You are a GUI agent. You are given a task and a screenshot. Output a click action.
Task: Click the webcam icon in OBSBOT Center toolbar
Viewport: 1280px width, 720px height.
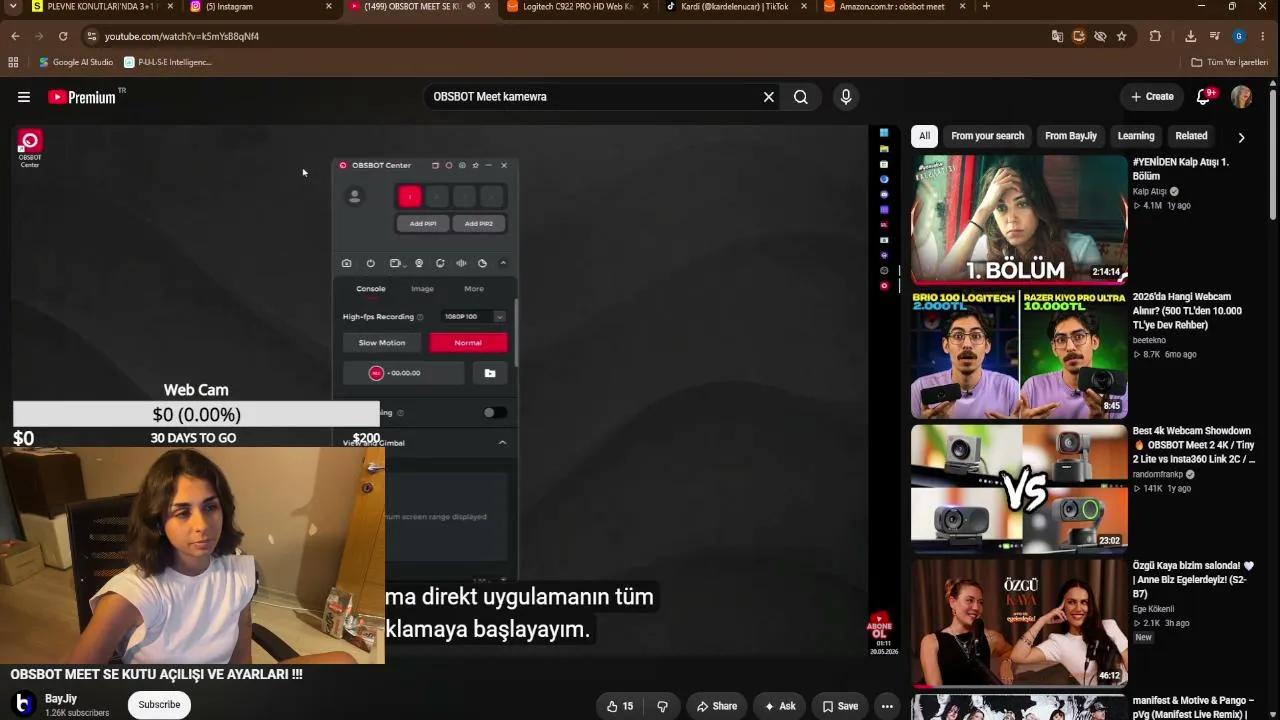[419, 263]
